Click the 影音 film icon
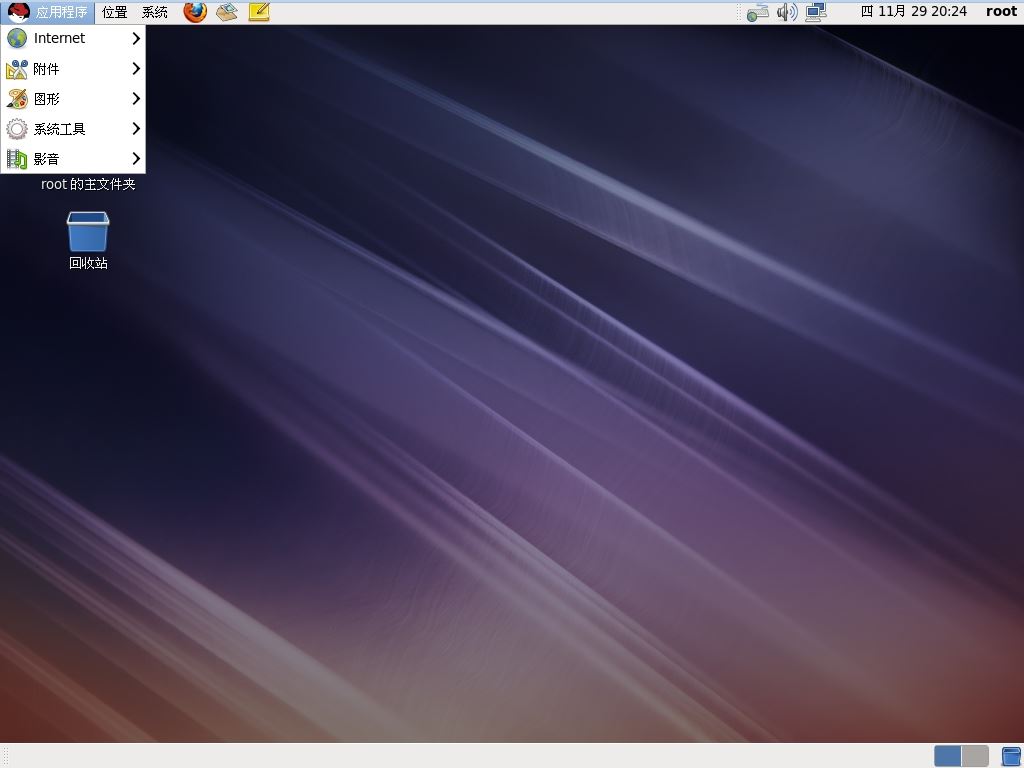The height and width of the screenshot is (768, 1024). click(x=17, y=159)
